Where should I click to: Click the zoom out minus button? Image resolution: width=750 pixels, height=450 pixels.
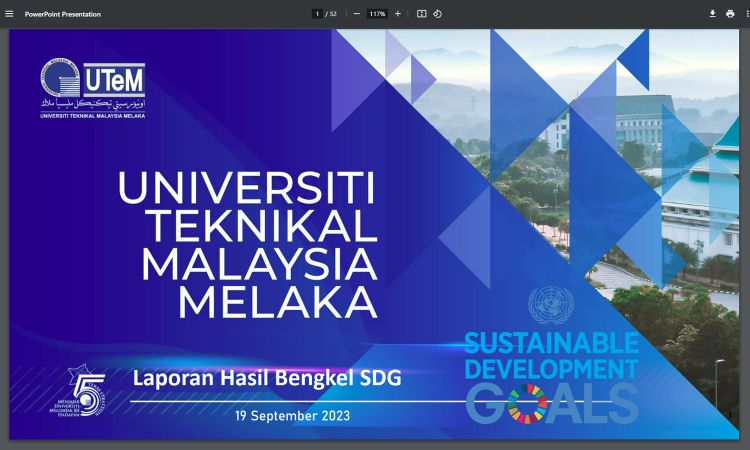coord(357,14)
